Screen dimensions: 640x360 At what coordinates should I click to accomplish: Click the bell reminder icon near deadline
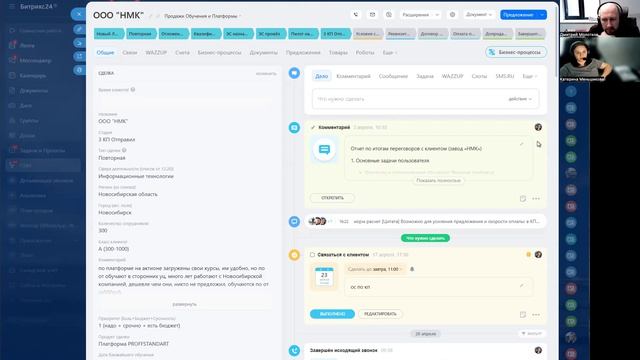[x=412, y=269]
